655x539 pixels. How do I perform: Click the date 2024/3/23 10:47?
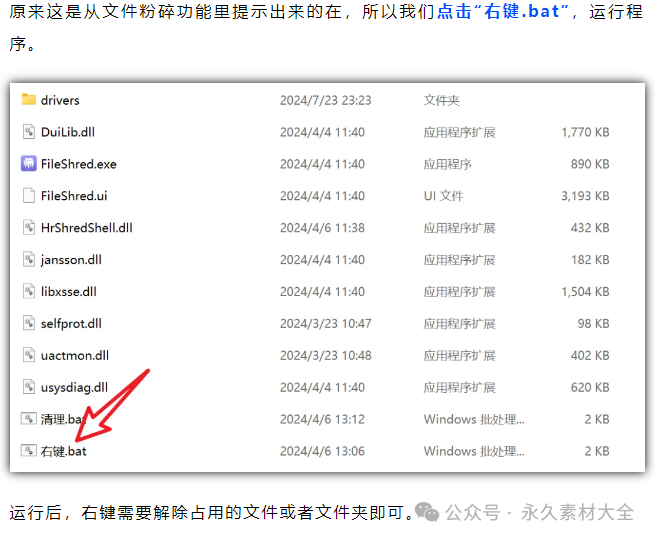pyautogui.click(x=325, y=324)
